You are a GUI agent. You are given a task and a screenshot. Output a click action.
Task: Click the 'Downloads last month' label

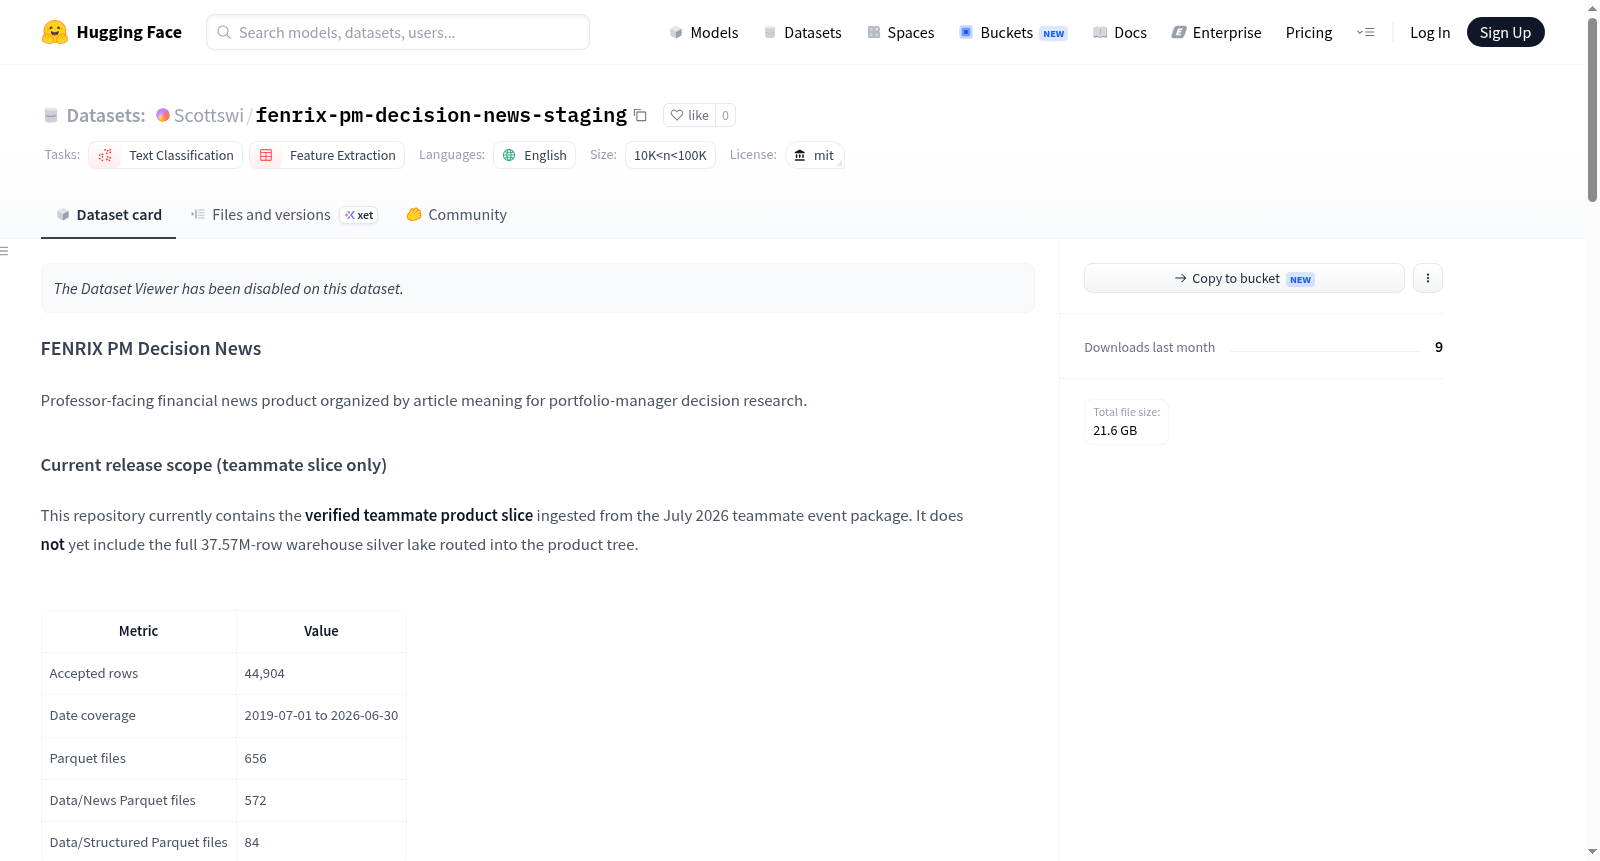pos(1150,347)
